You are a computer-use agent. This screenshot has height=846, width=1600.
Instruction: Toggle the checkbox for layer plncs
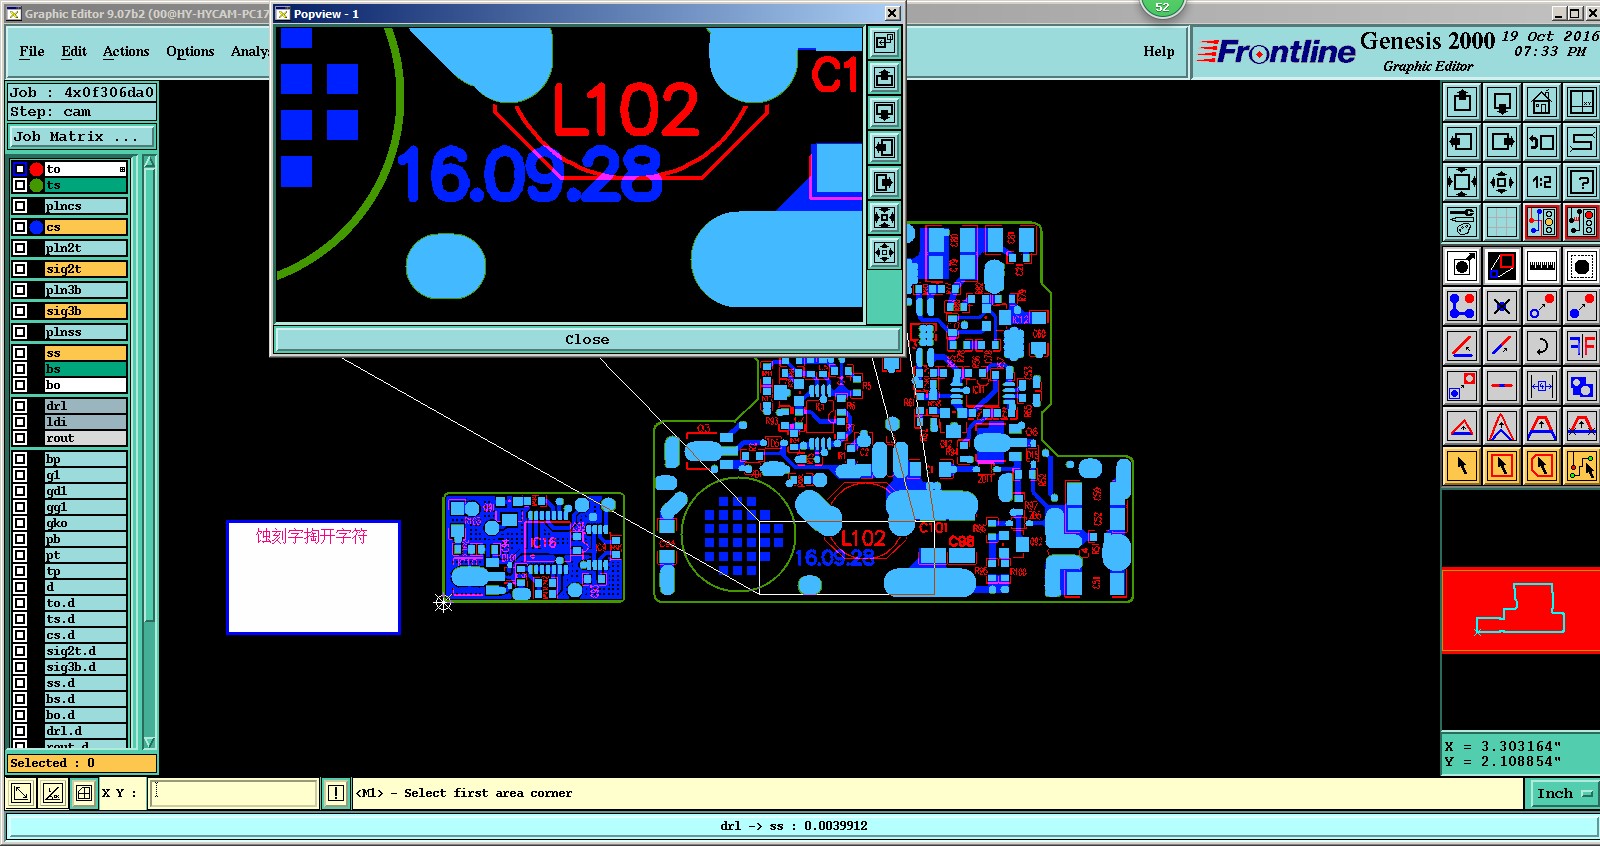[20, 206]
